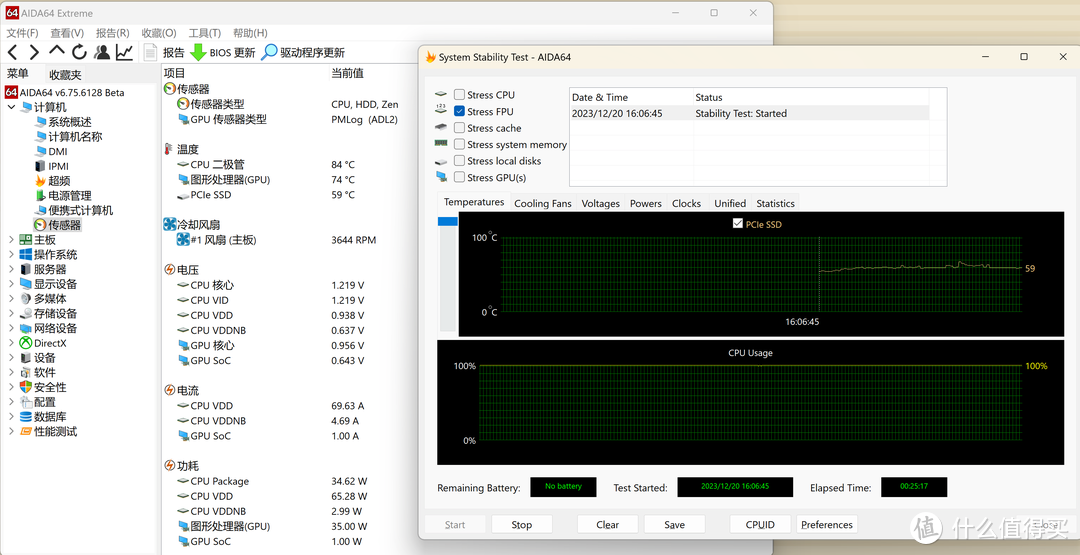Expand the 服务器 tree node

click(x=11, y=269)
